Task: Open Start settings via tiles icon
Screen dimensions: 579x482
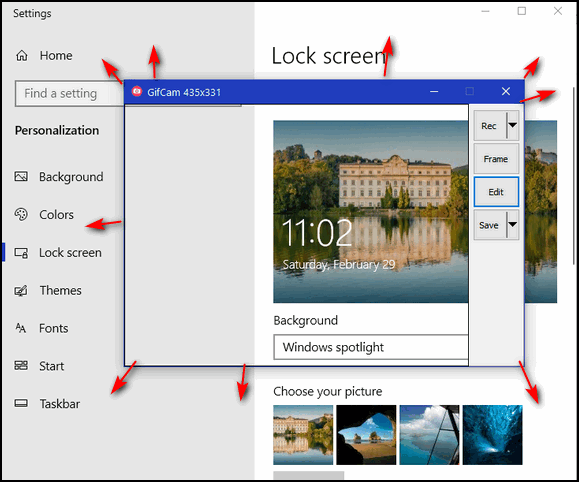Action: (x=21, y=366)
